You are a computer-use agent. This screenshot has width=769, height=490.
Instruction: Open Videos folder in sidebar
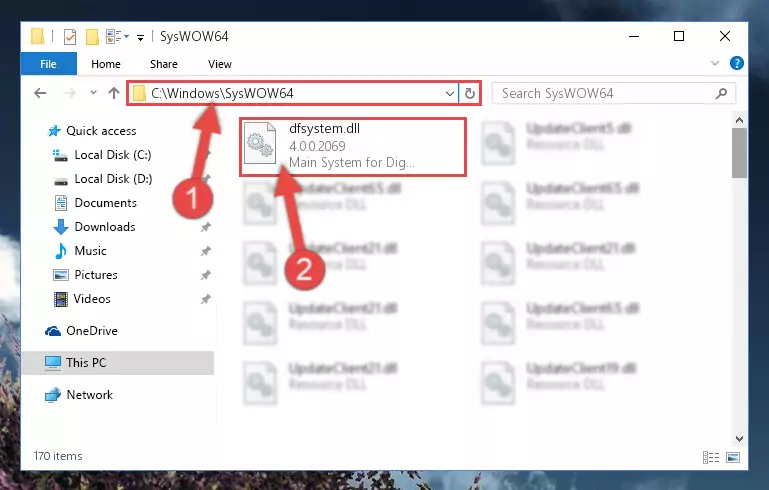click(x=92, y=299)
